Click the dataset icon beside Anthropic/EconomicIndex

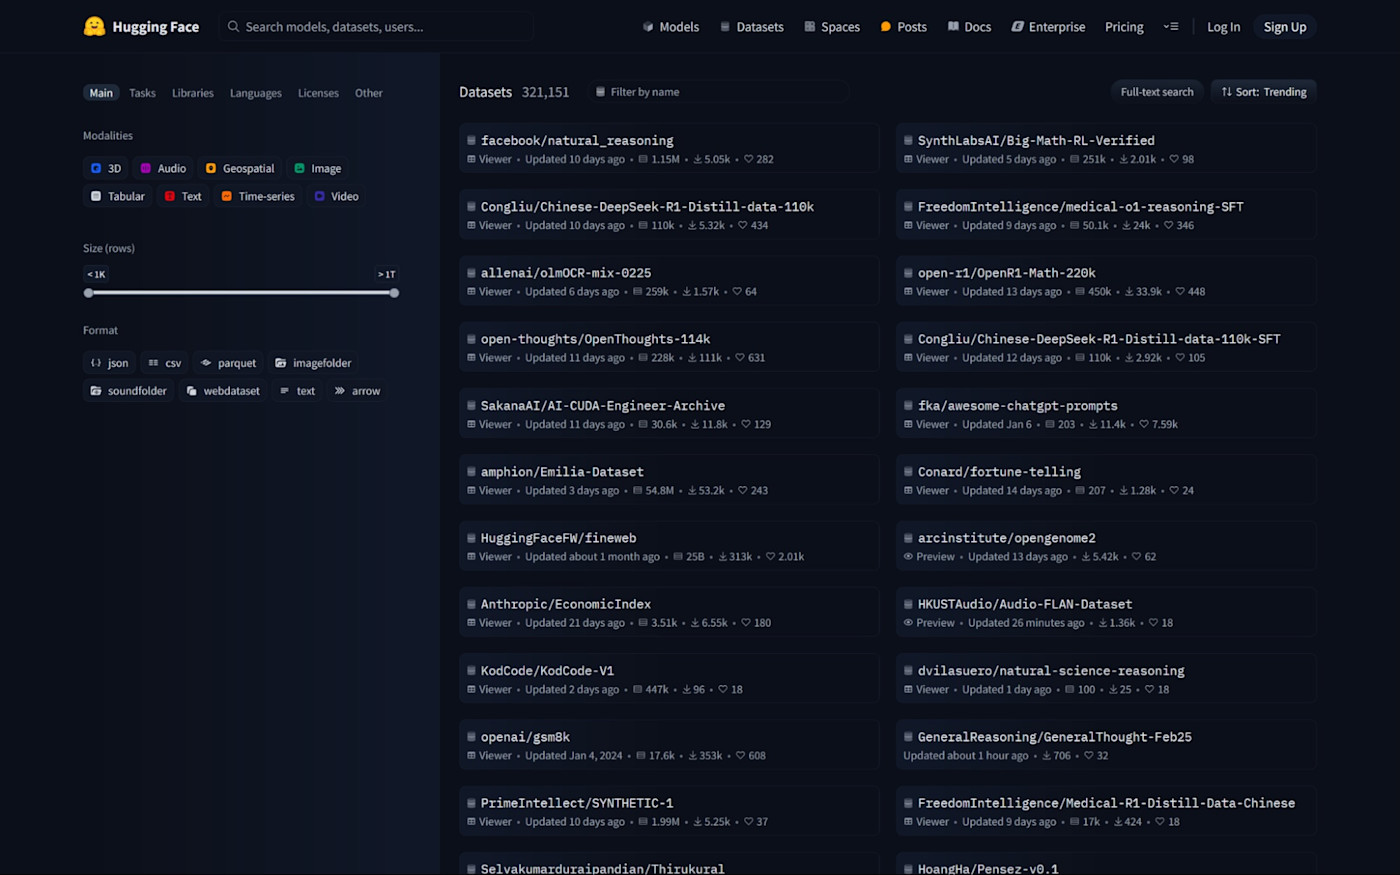[471, 604]
